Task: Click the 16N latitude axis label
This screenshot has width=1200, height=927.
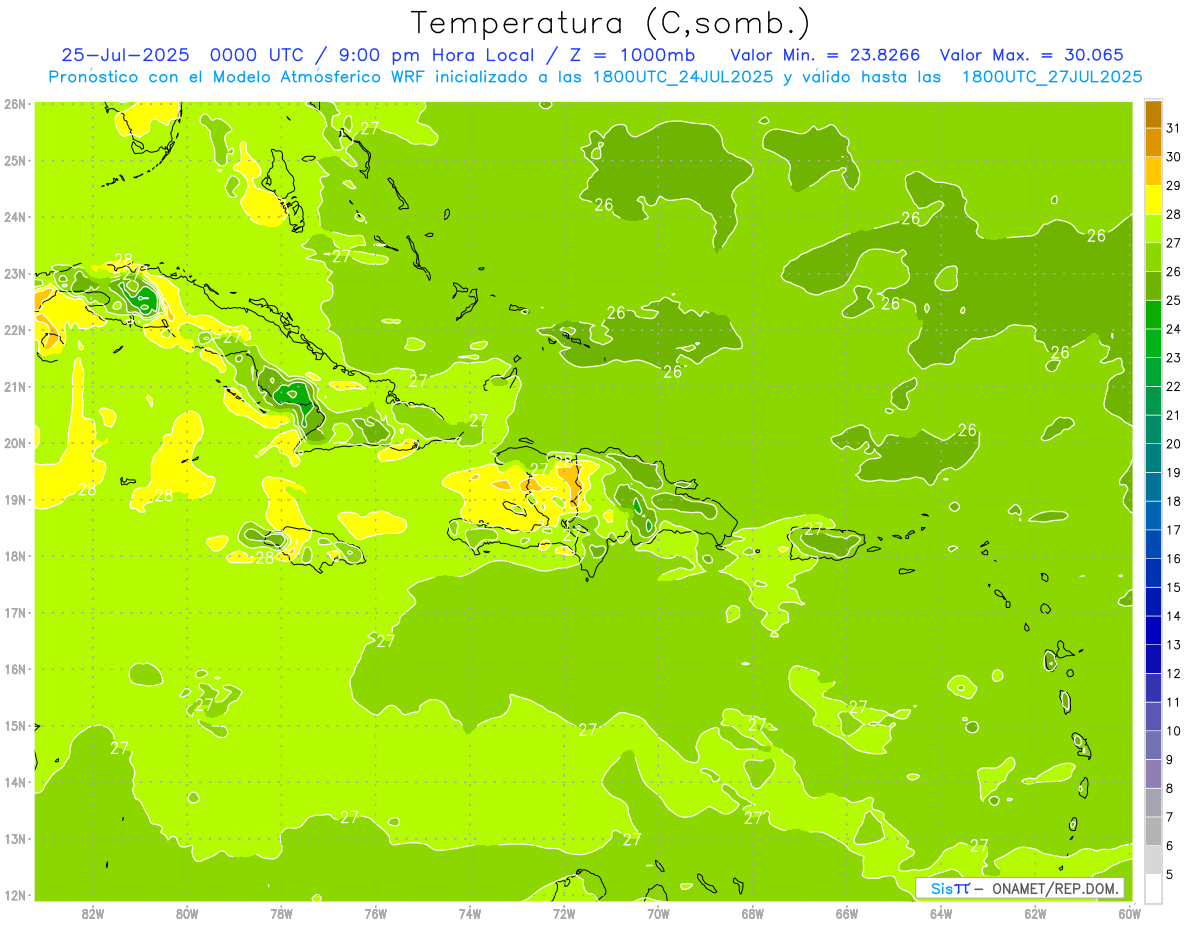Action: 14,669
